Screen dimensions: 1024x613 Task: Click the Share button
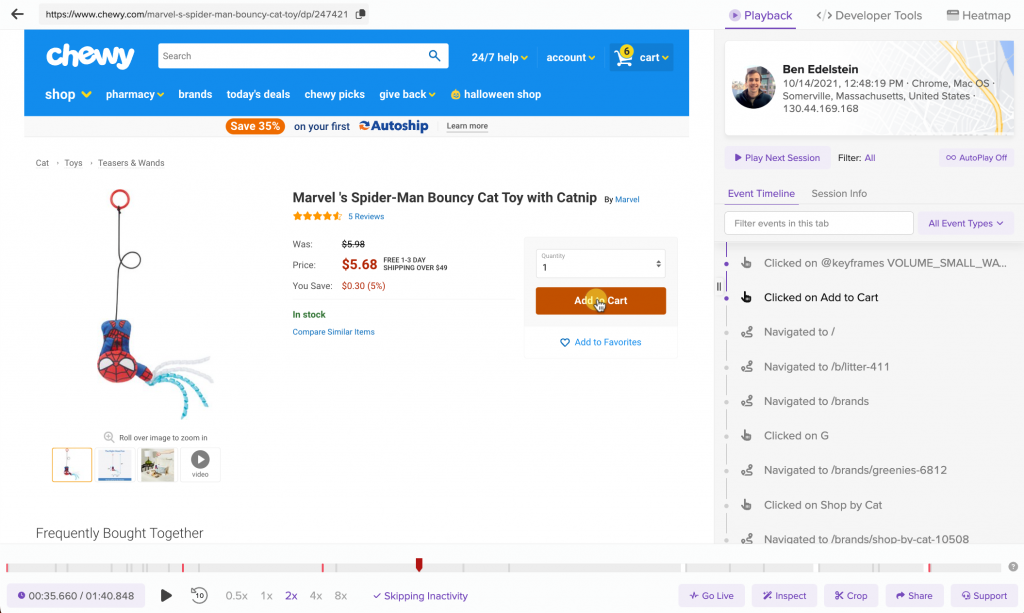[x=914, y=595]
